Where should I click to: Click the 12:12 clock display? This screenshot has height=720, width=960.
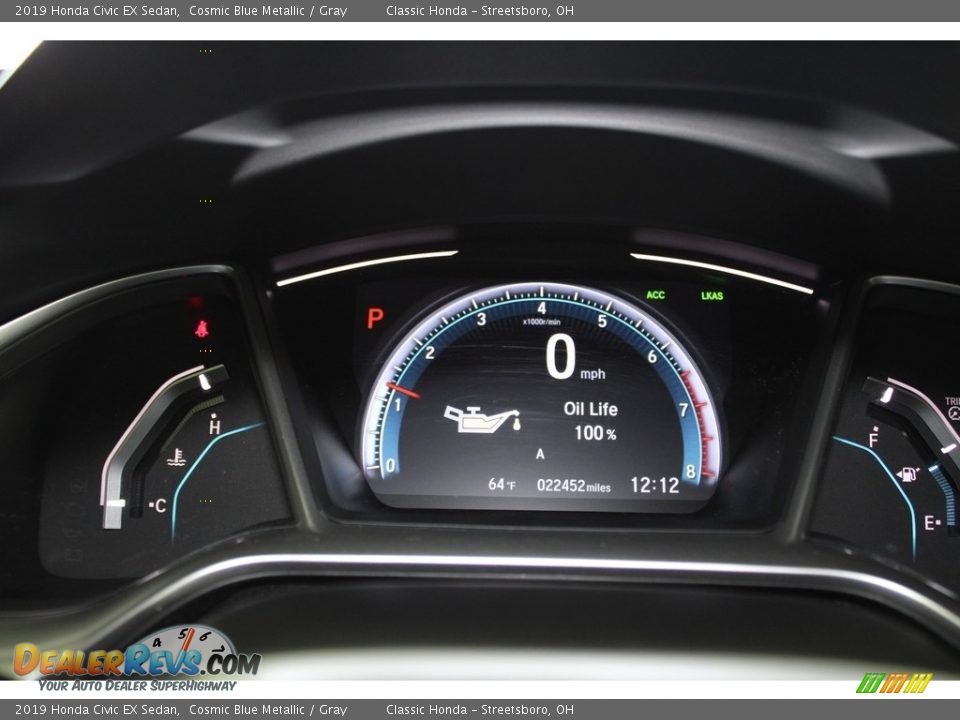[x=655, y=486]
